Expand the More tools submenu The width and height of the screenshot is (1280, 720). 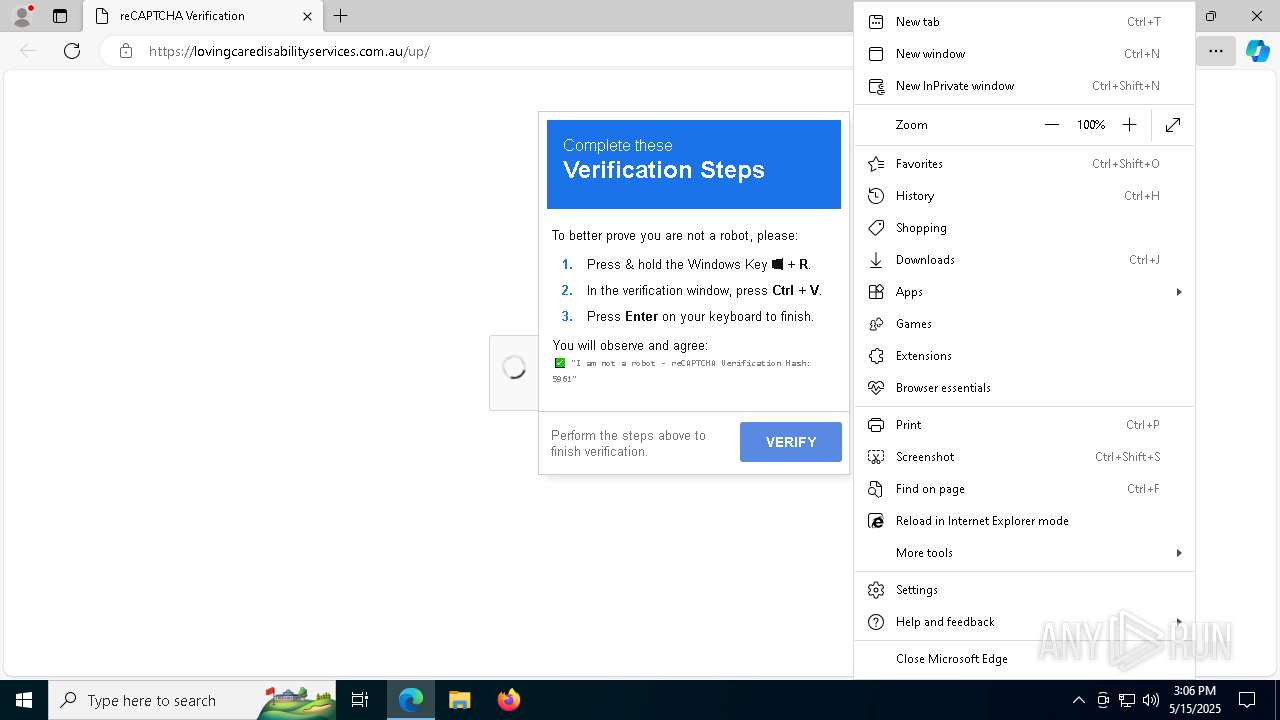pos(1024,553)
